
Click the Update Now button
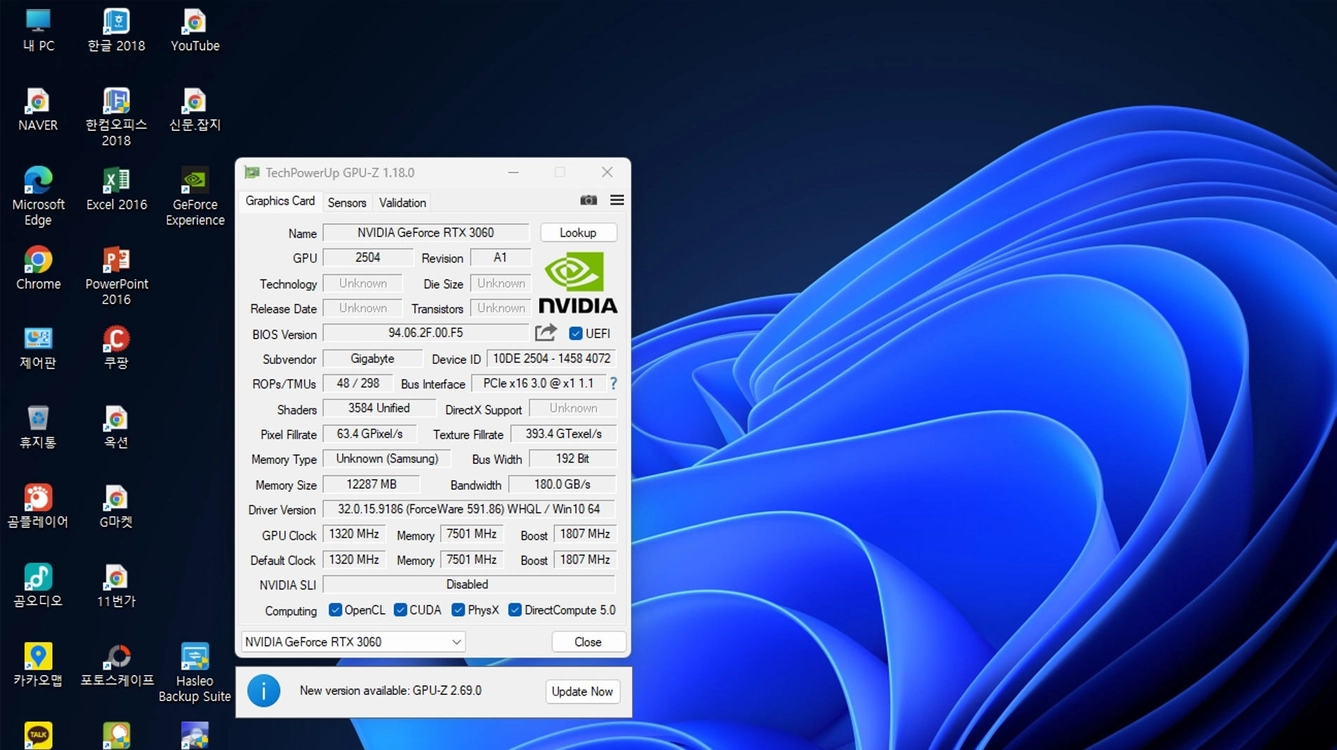[582, 691]
